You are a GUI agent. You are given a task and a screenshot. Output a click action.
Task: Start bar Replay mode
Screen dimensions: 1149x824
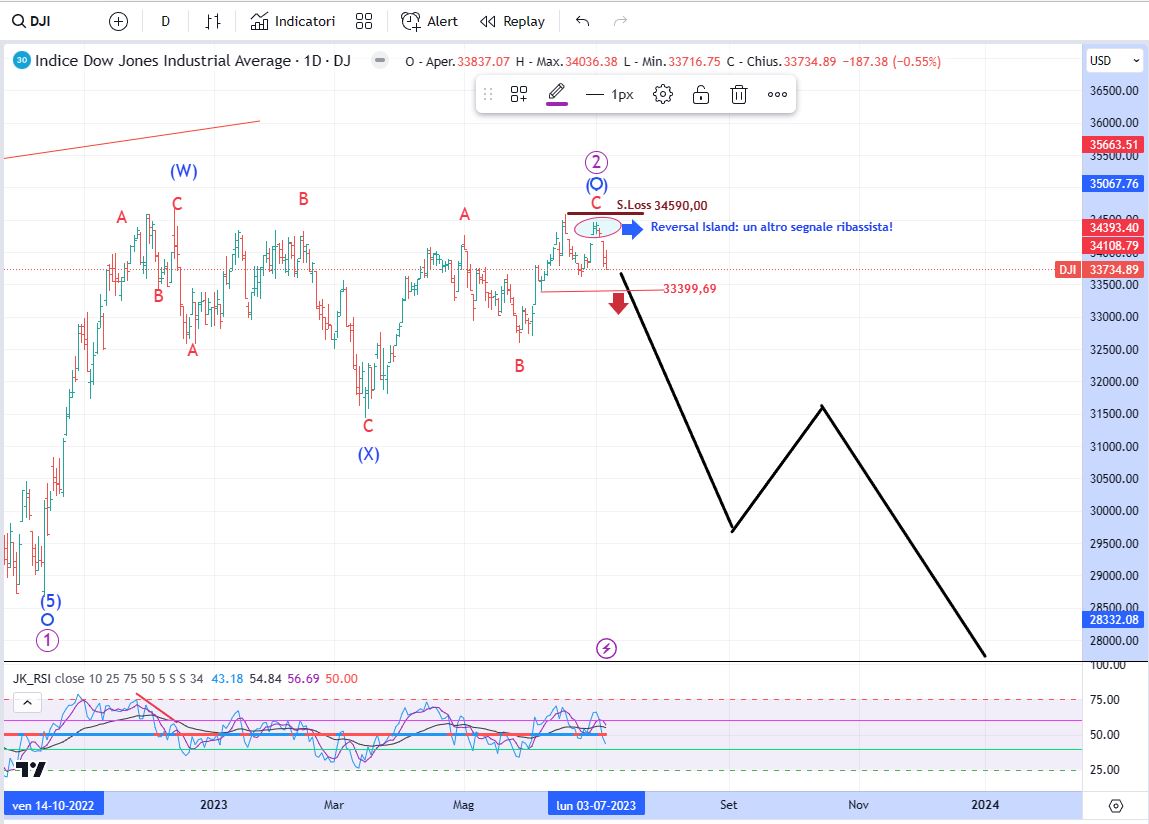tap(512, 21)
